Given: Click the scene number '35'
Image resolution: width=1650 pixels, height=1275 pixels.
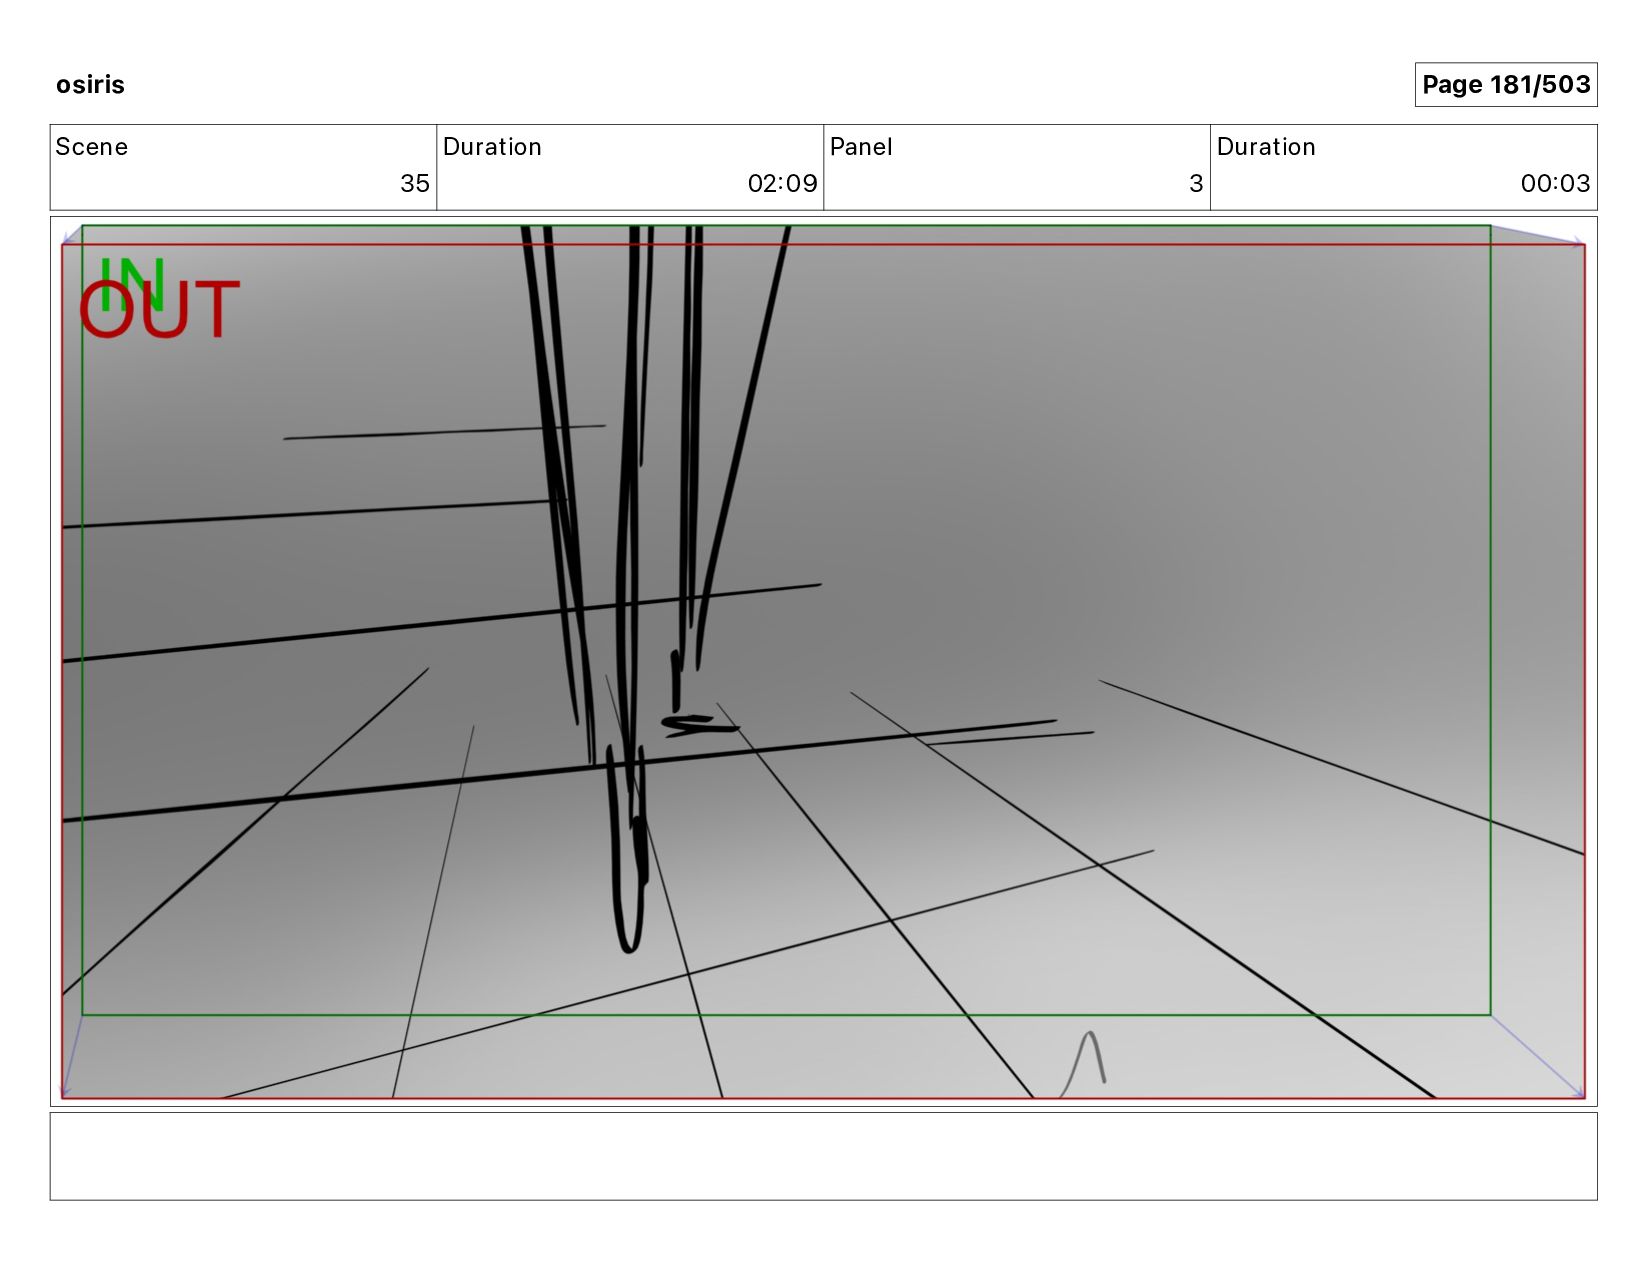Looking at the screenshot, I should 415,183.
